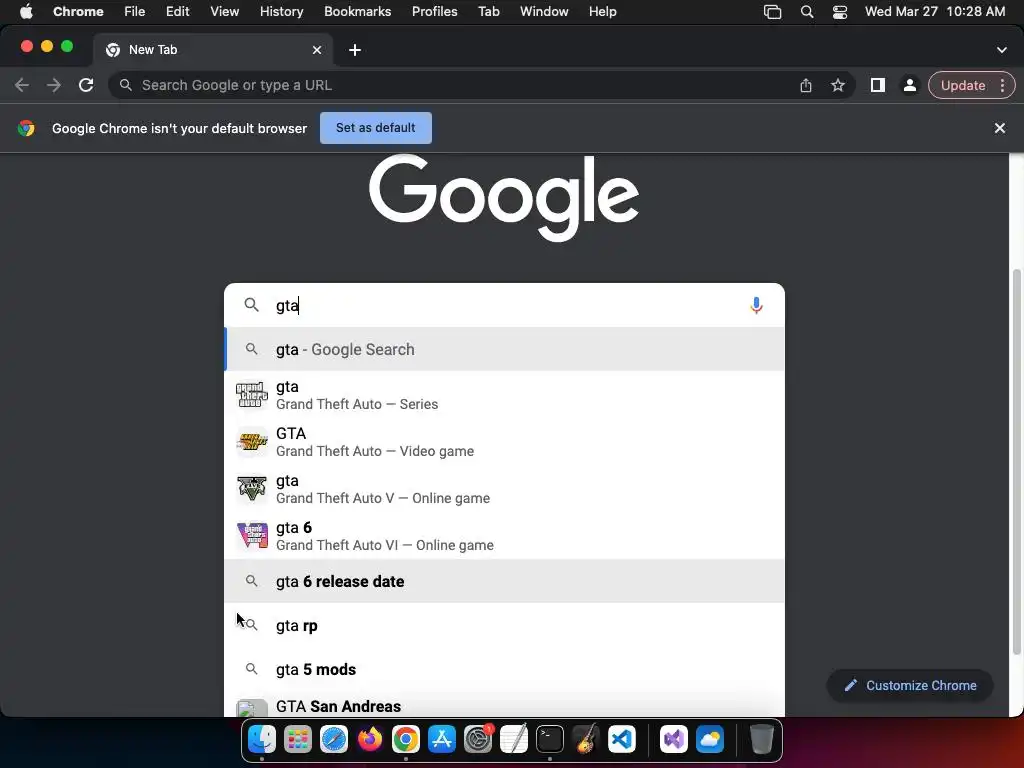Open the tab search chevron
The image size is (1024, 768).
pos(1002,50)
